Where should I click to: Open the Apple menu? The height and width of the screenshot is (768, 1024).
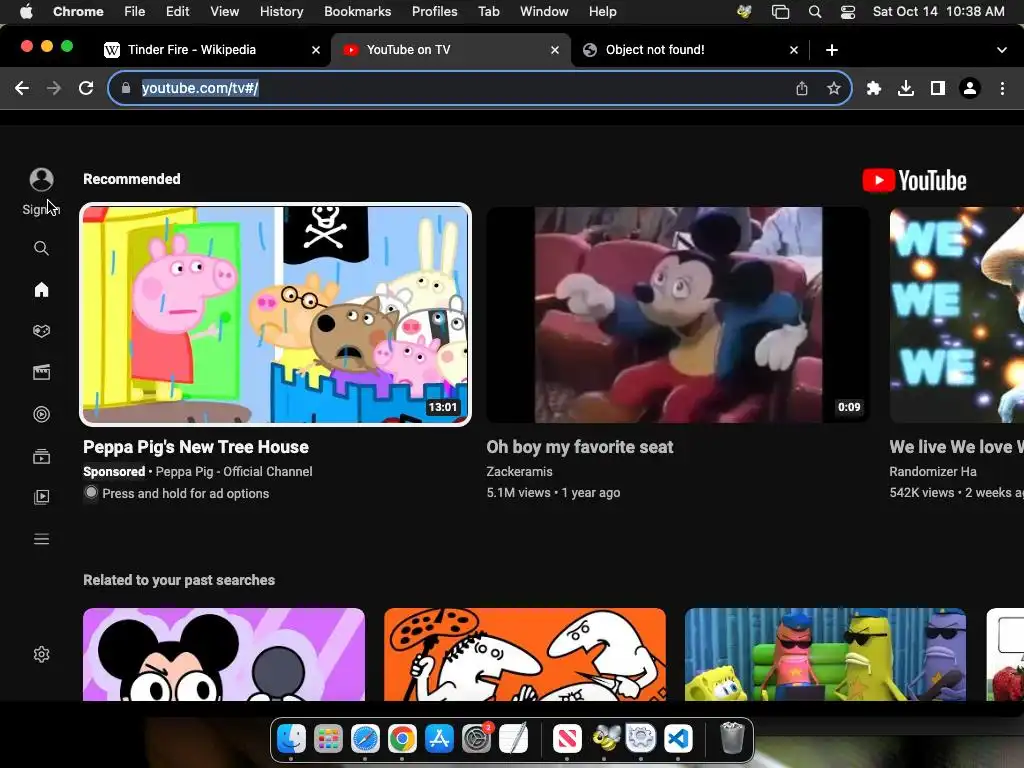[26, 12]
